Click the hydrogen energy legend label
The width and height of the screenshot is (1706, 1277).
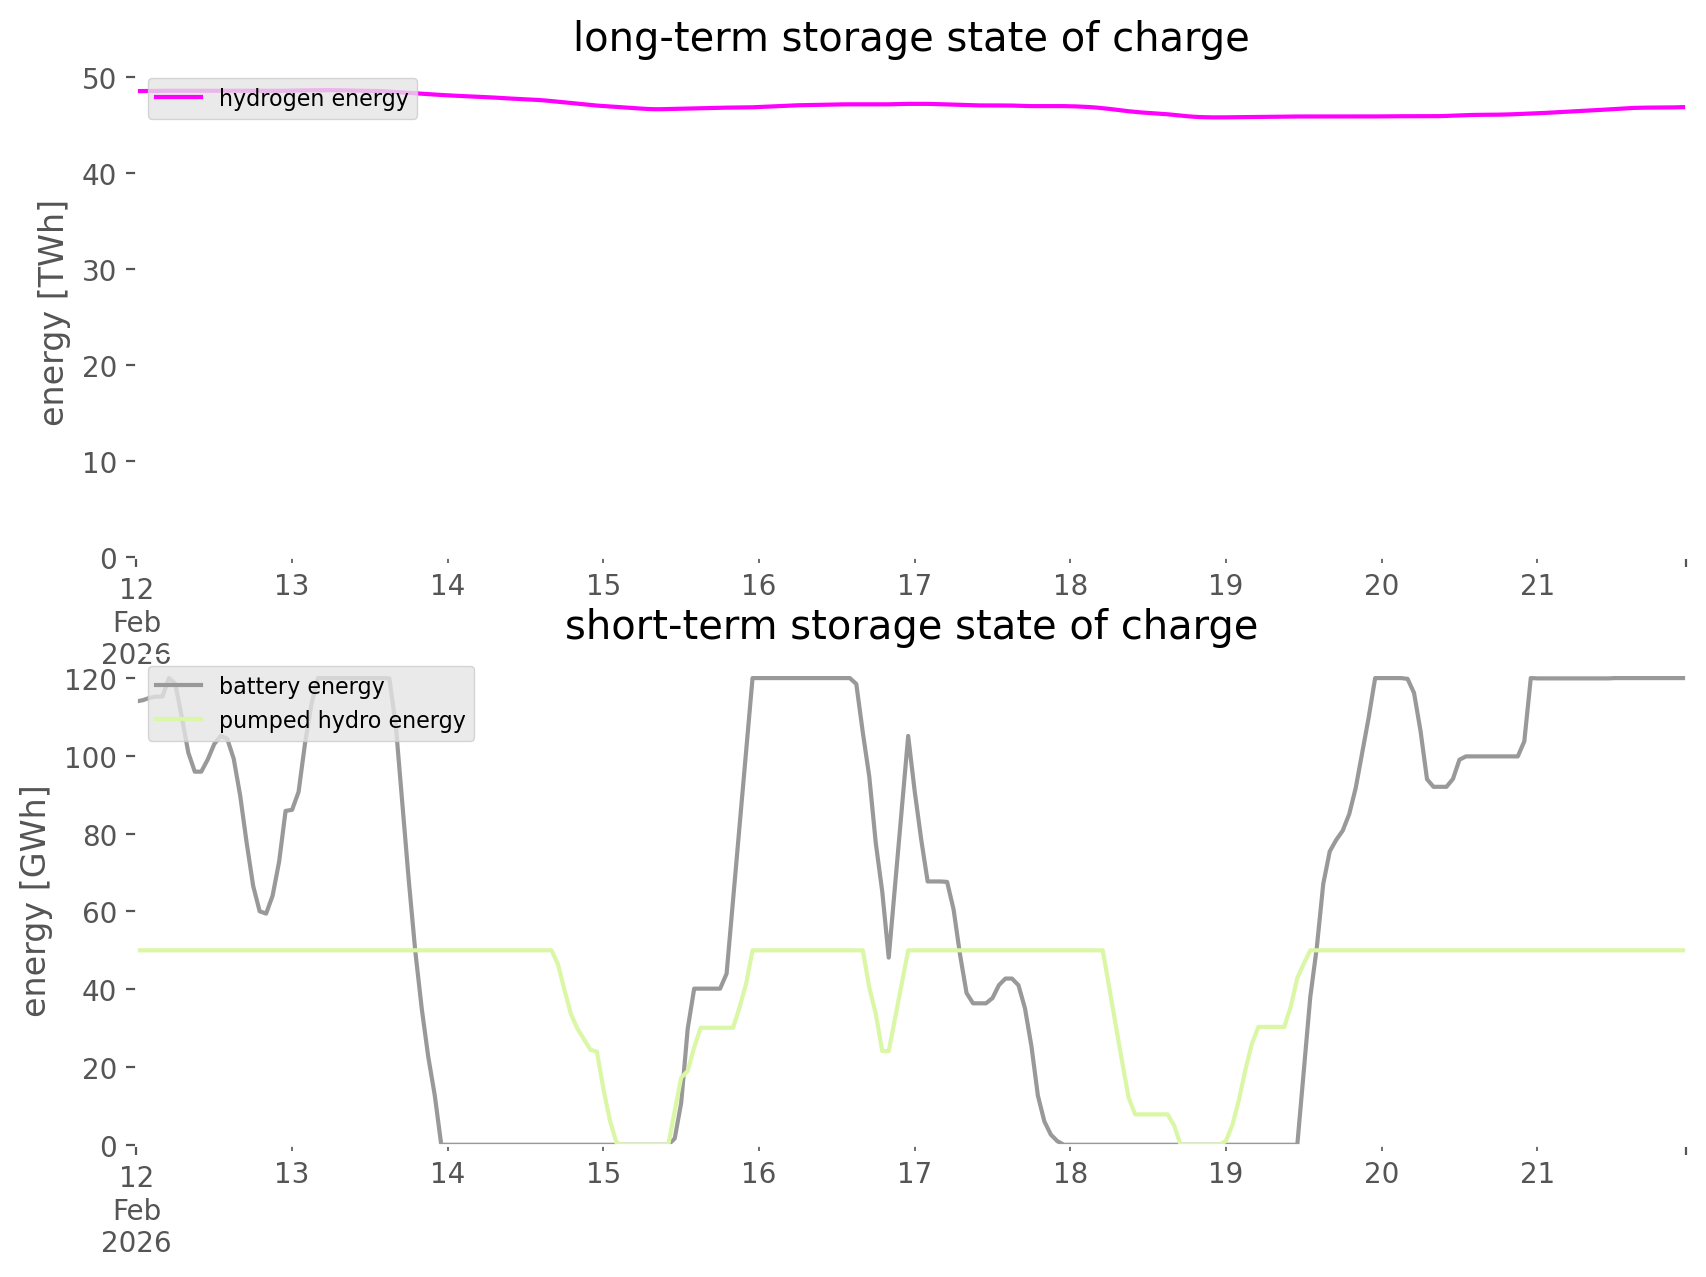tap(313, 98)
